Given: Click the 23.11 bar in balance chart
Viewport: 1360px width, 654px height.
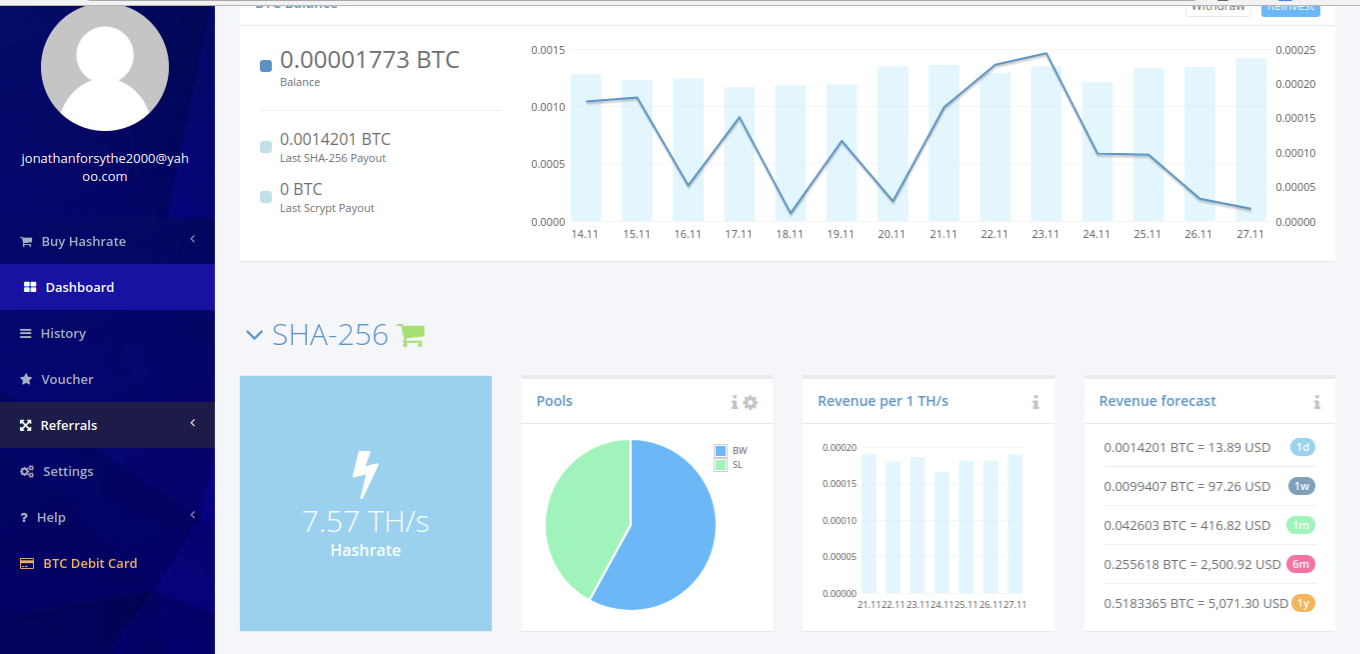Looking at the screenshot, I should coord(1046,143).
